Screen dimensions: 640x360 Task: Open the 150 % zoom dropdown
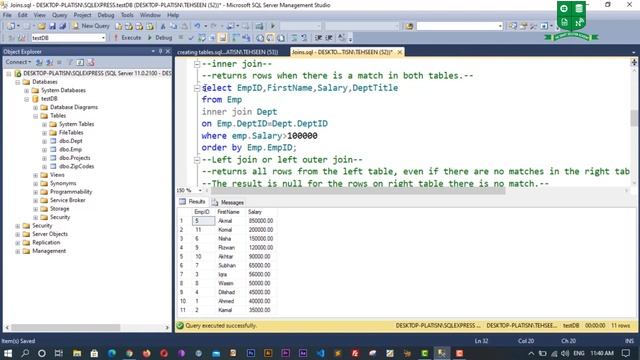click(x=200, y=190)
